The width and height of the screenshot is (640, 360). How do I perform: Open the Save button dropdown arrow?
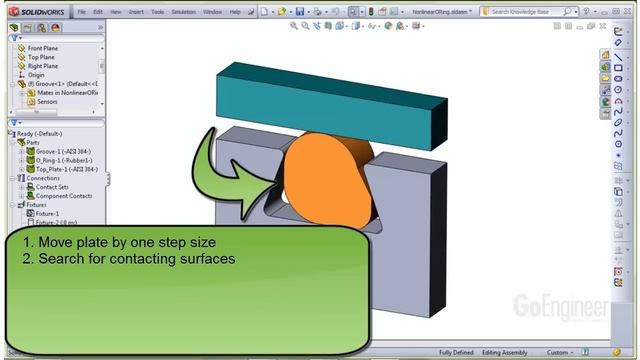[308, 12]
